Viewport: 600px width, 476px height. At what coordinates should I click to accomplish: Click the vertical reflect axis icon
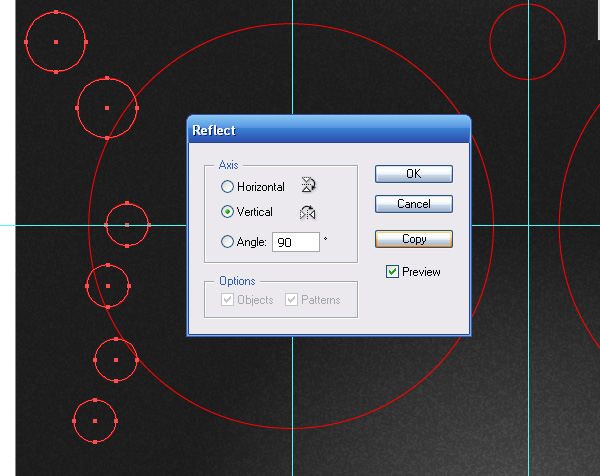click(x=308, y=213)
